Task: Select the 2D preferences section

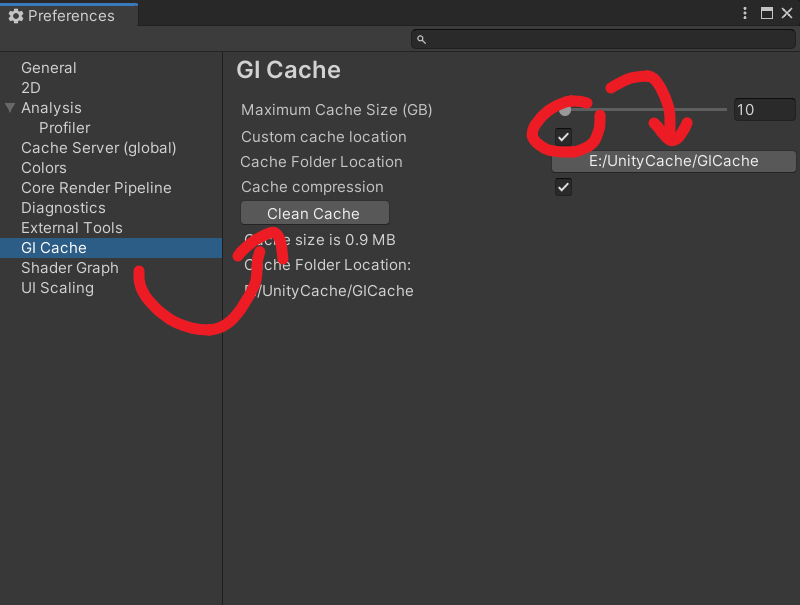Action: (x=31, y=87)
